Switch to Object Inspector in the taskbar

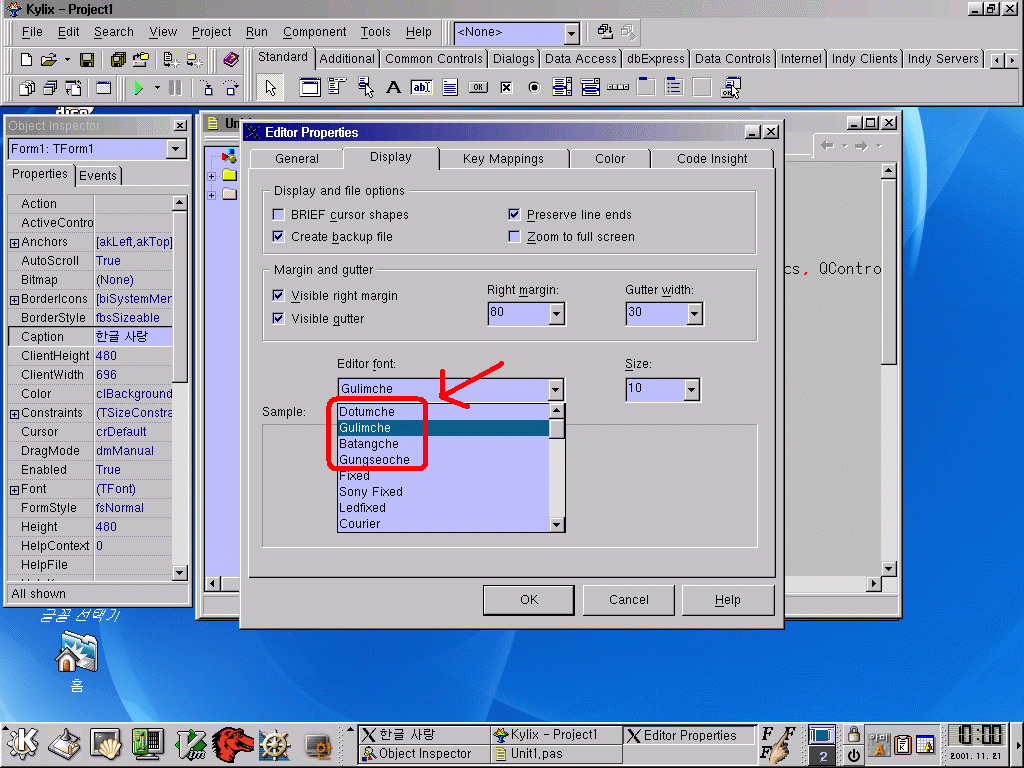click(x=424, y=754)
